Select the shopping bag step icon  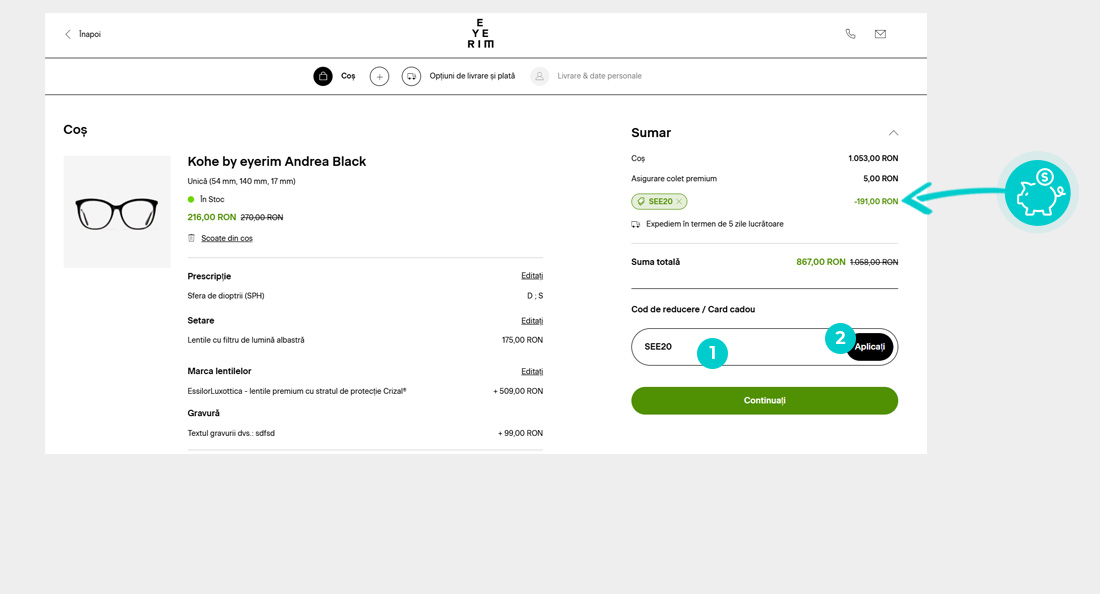pyautogui.click(x=323, y=76)
